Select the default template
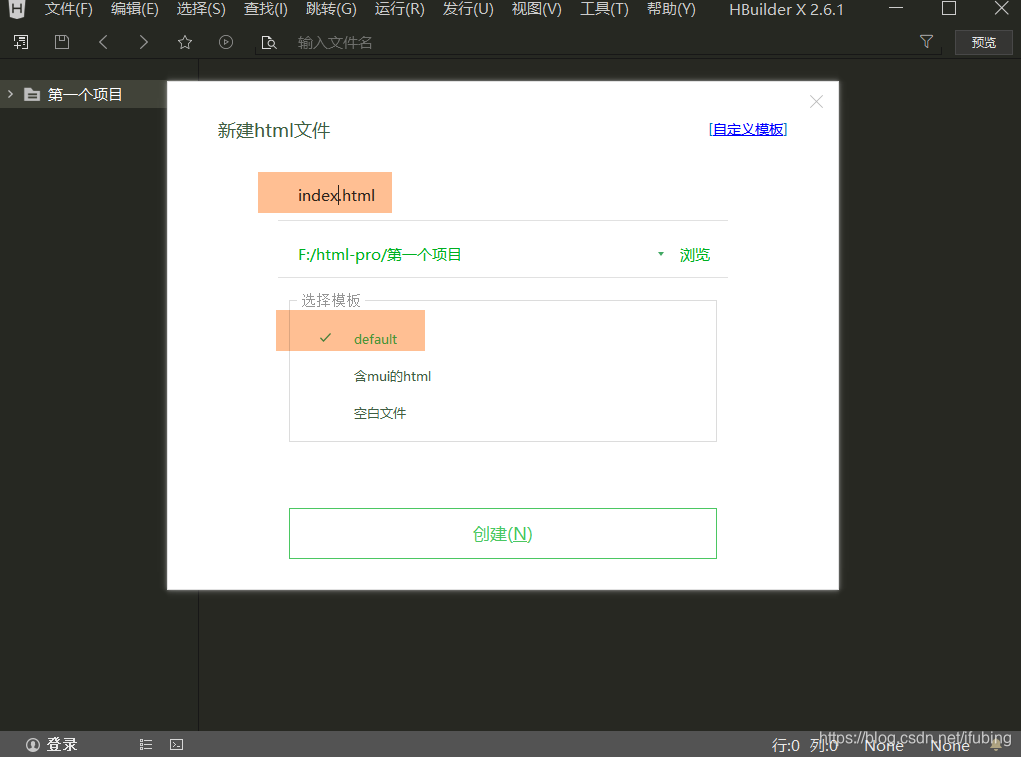 point(375,339)
